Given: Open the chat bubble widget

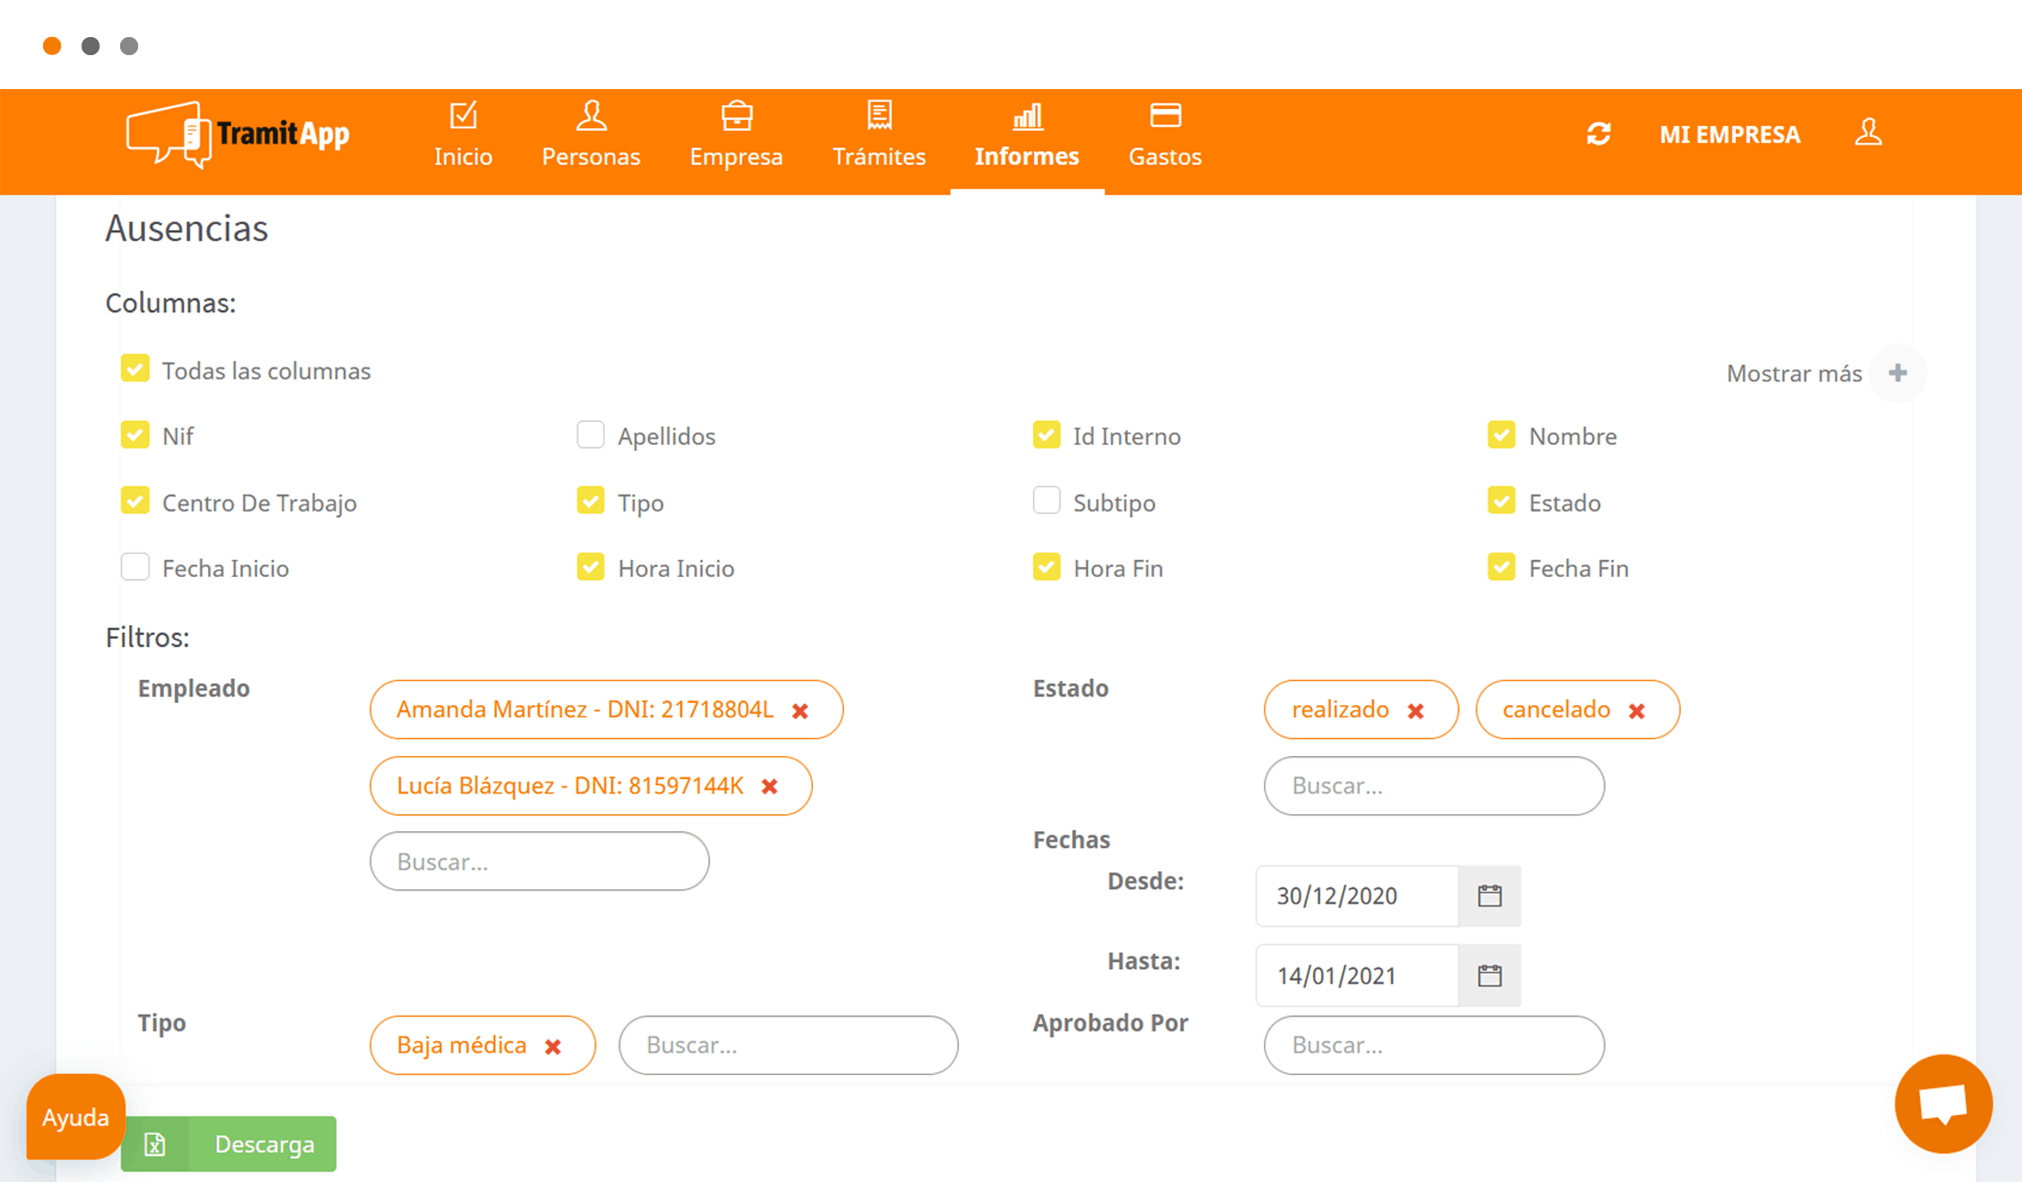Looking at the screenshot, I should coord(1943,1104).
